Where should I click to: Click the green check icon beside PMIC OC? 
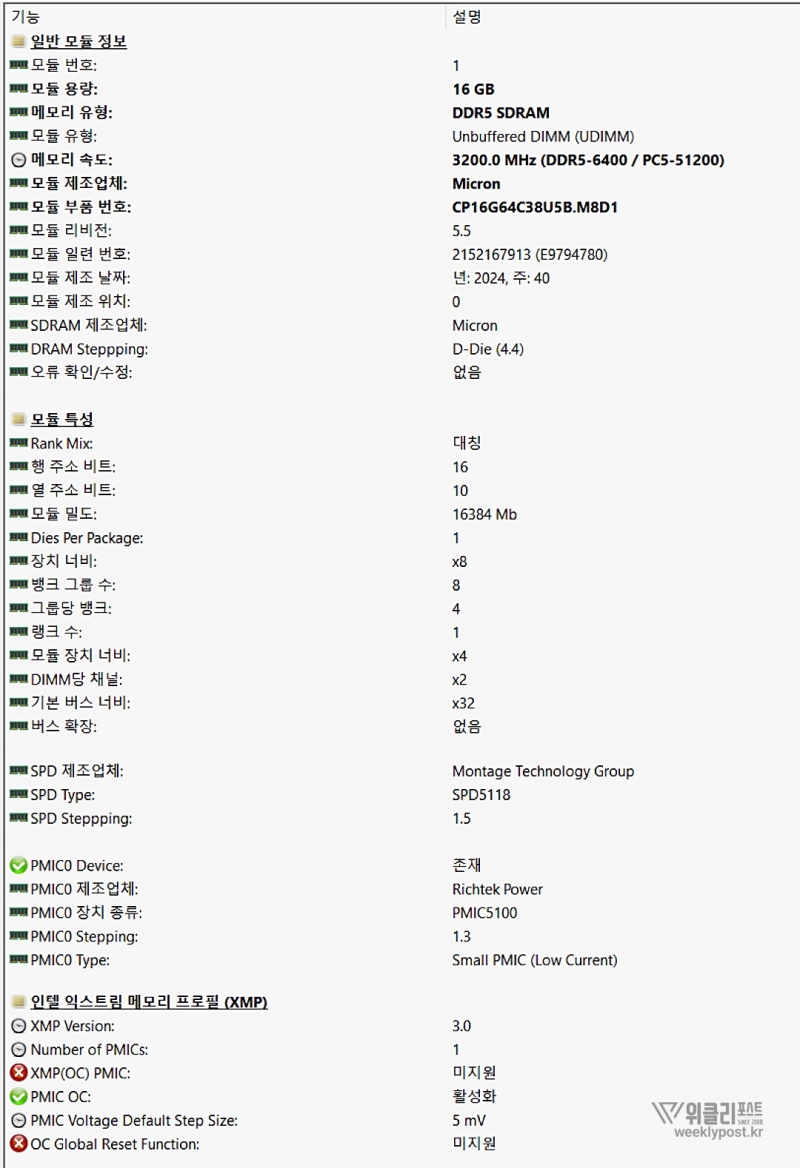[x=18, y=1097]
